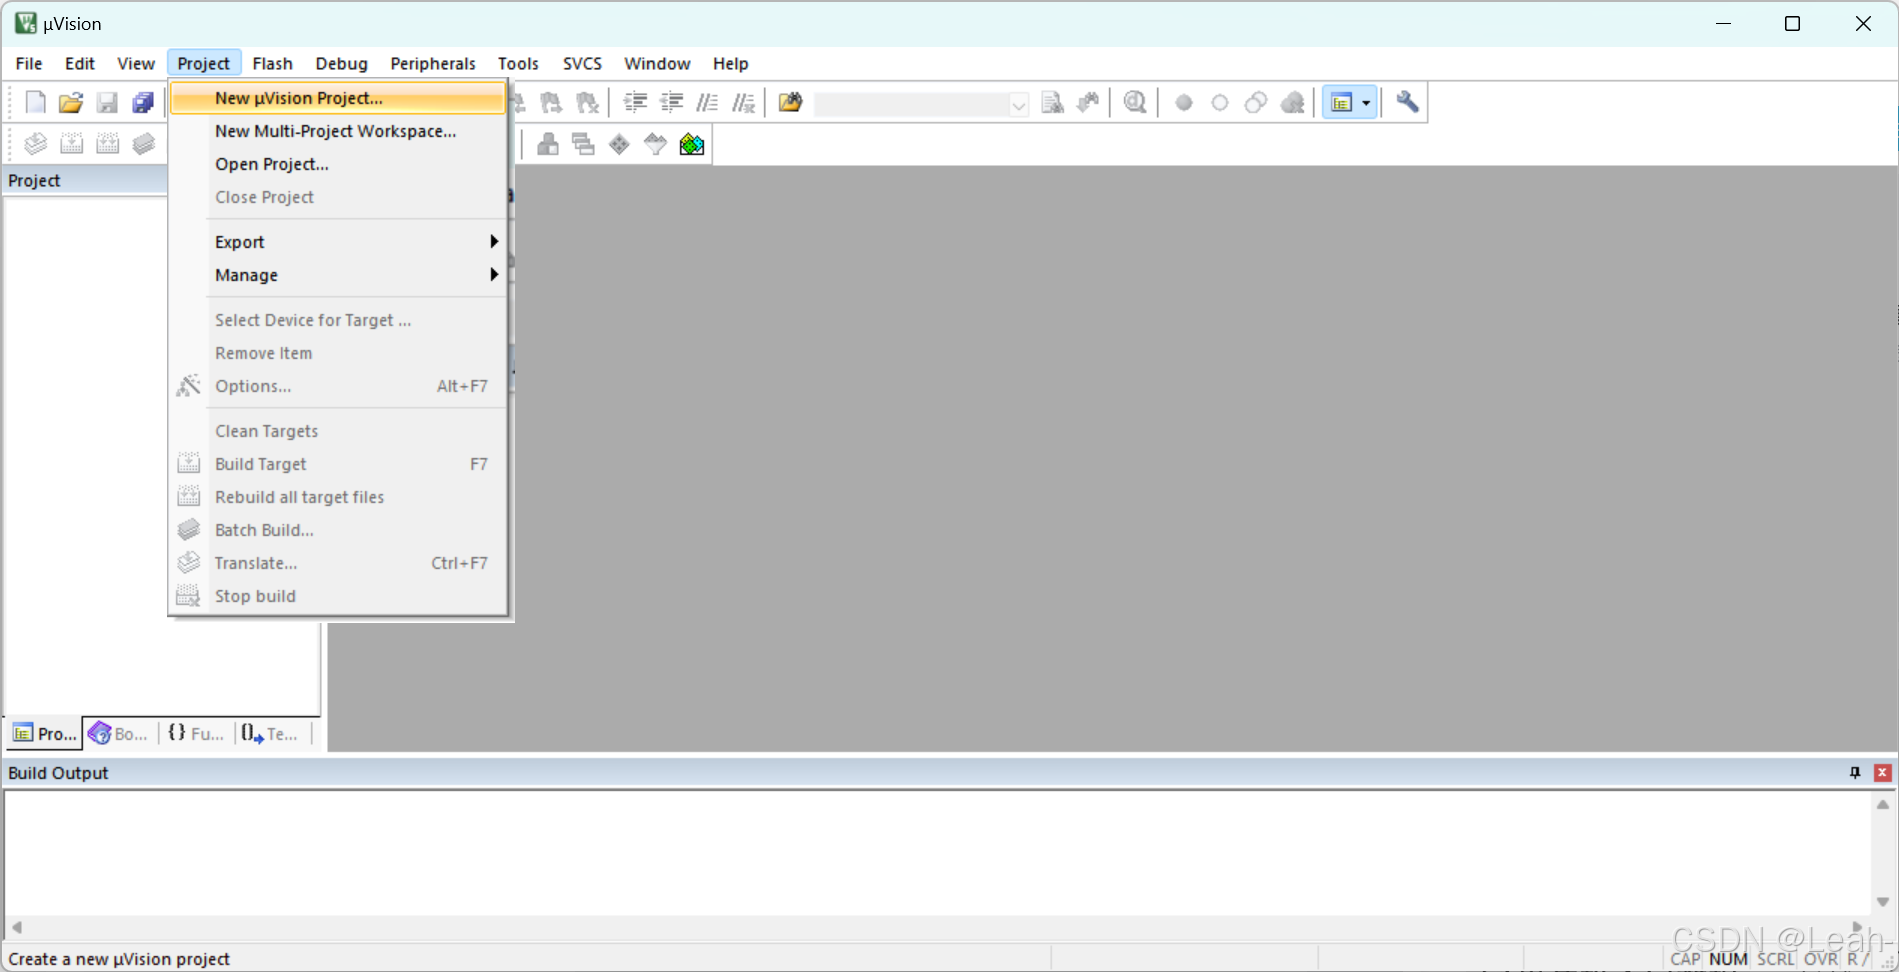Open the Edit menu

(x=80, y=63)
